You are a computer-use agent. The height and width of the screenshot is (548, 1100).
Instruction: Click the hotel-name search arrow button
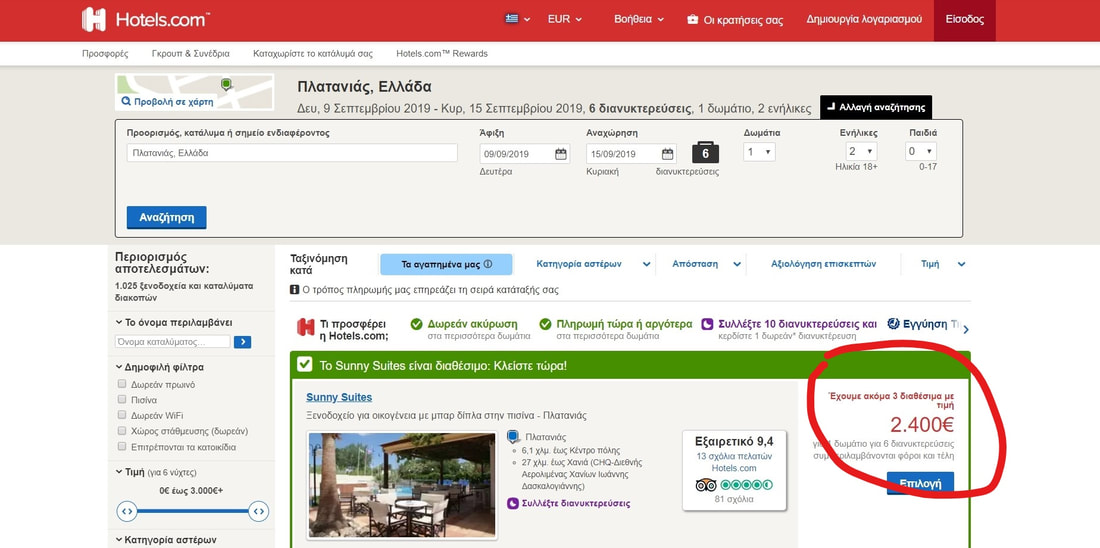pyautogui.click(x=242, y=342)
